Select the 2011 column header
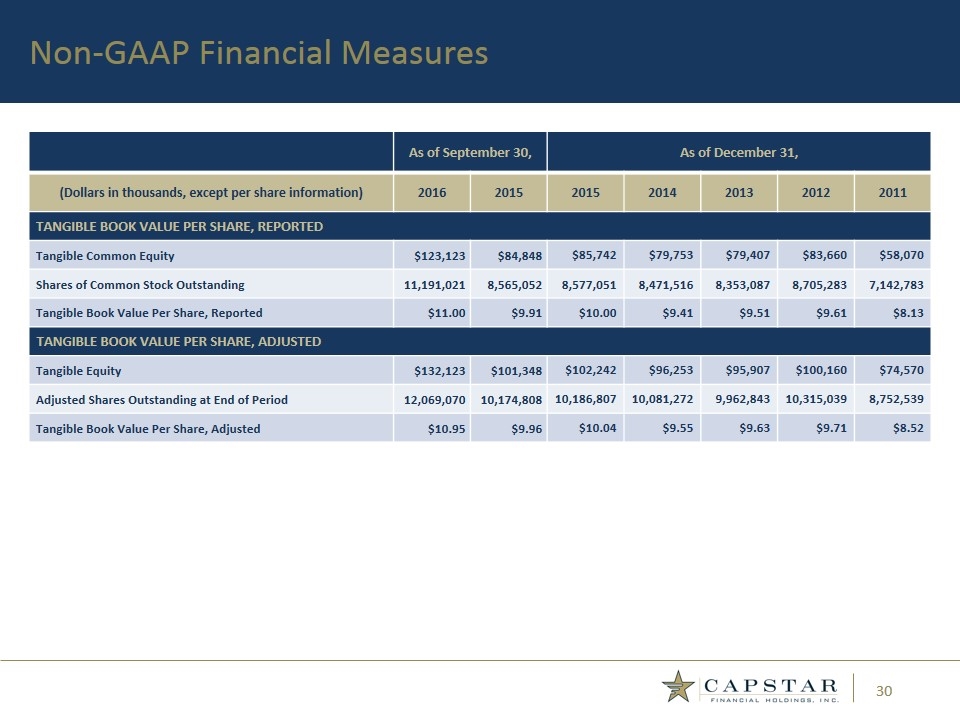Viewport: 960px width, 720px height. click(892, 191)
